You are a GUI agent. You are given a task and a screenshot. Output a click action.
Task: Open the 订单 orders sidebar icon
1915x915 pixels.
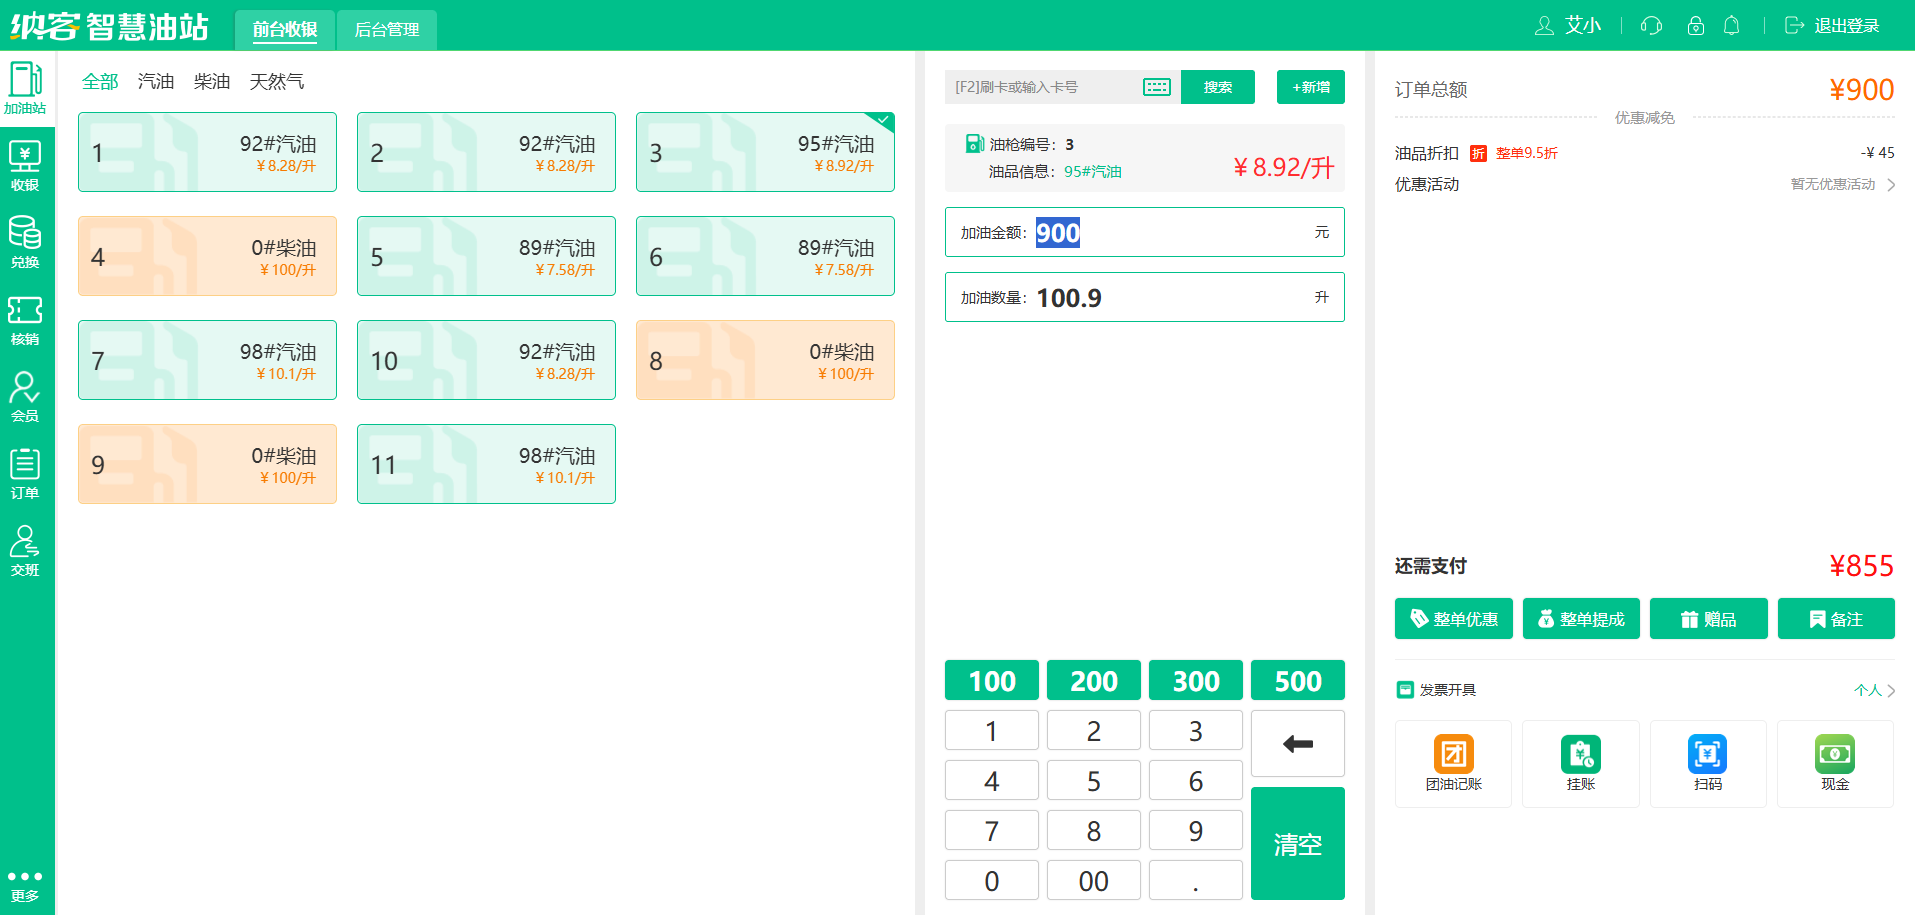[x=25, y=473]
